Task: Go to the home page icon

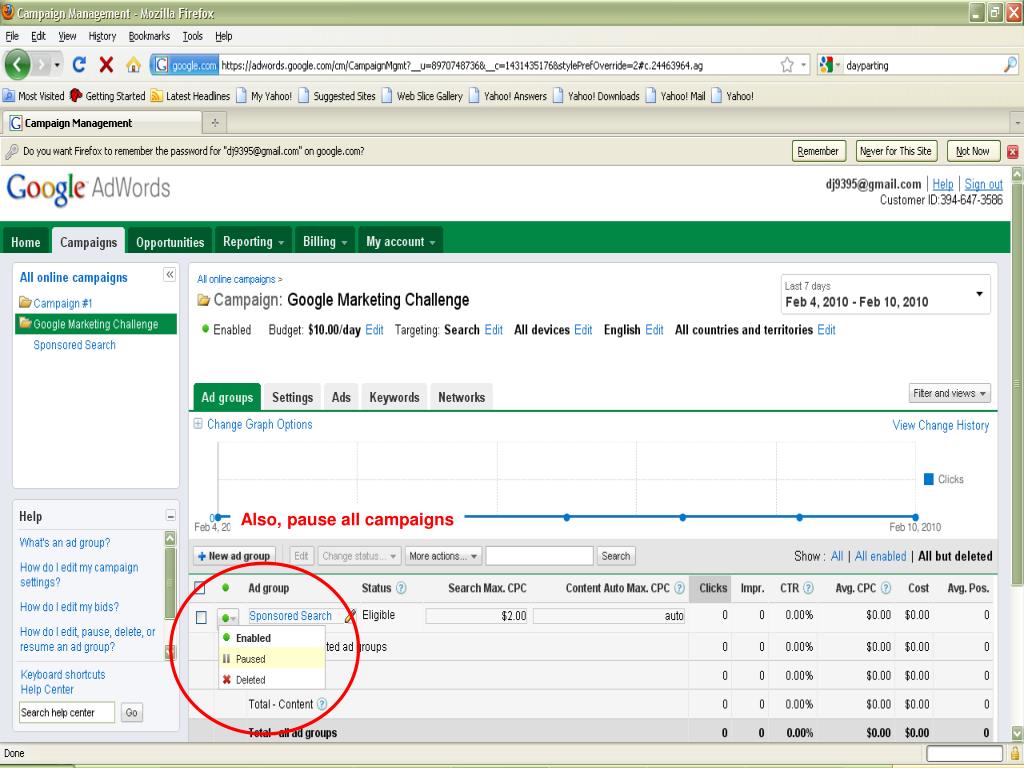Action: [x=133, y=65]
